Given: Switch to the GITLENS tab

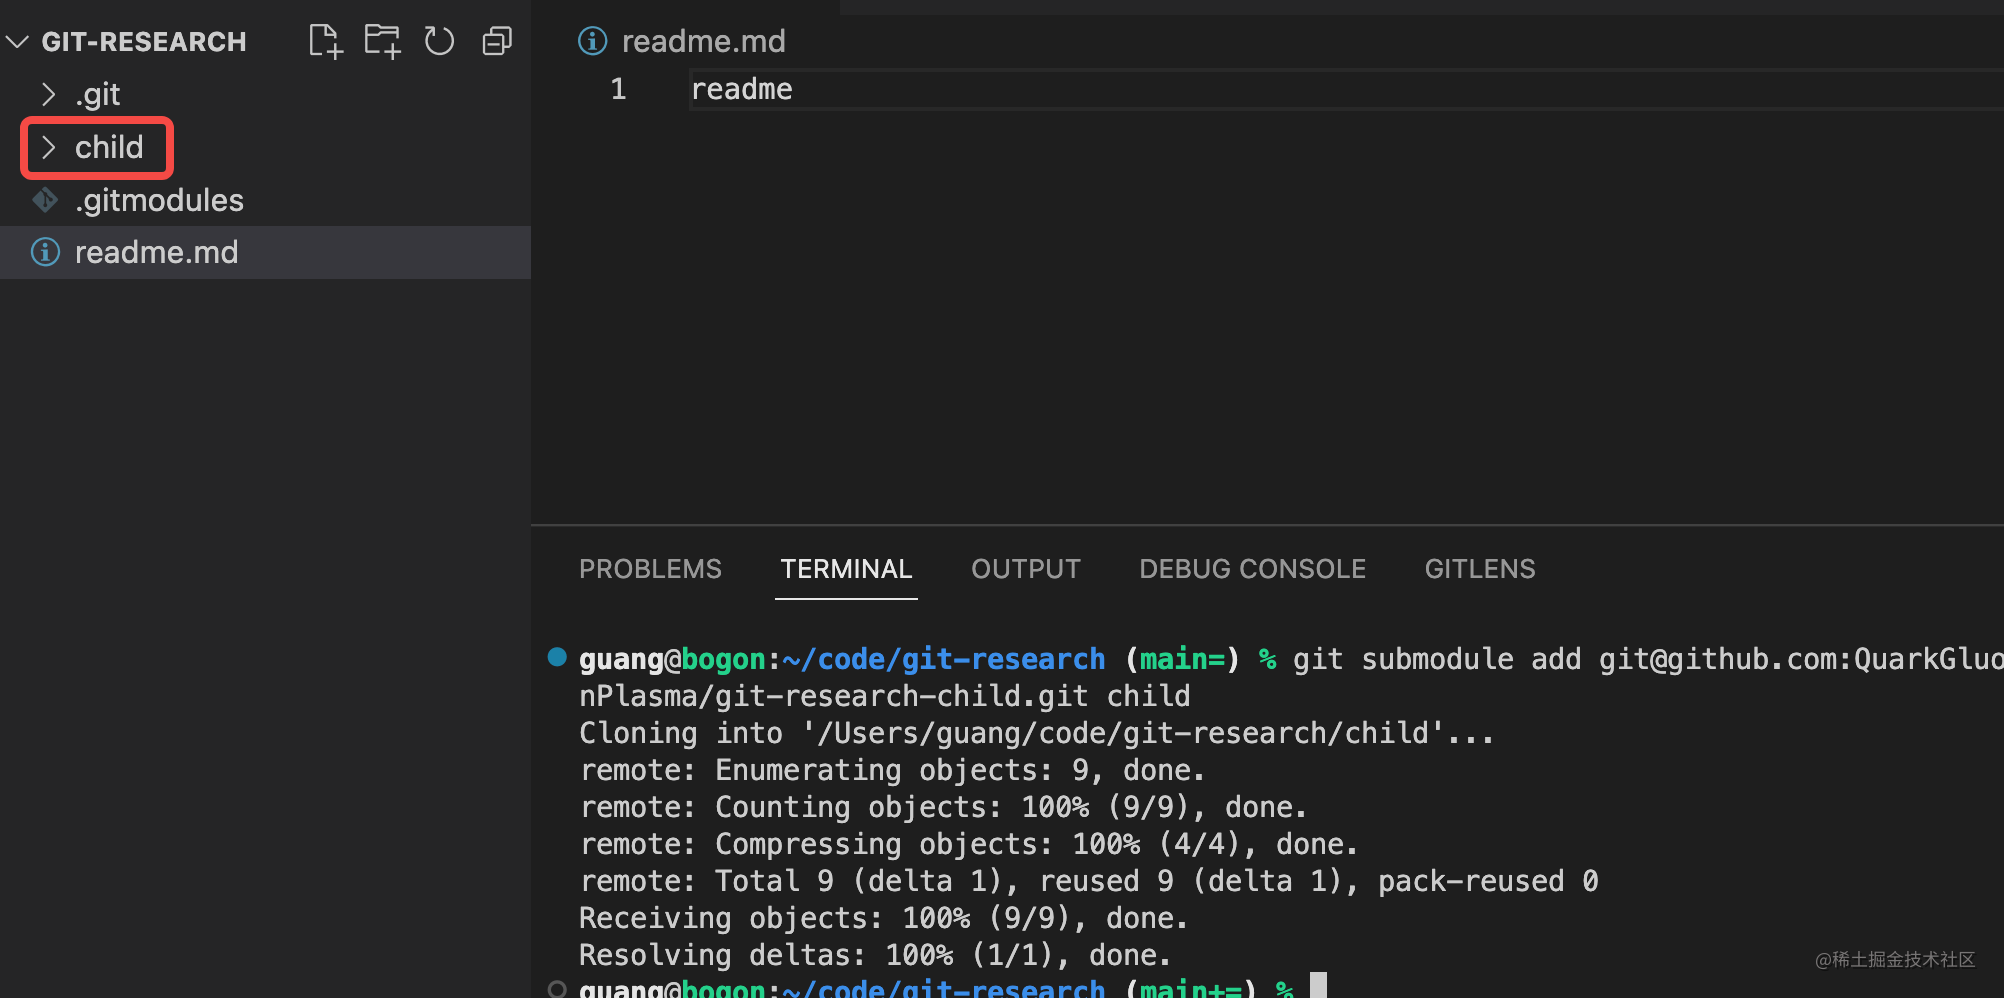Looking at the screenshot, I should point(1479,569).
